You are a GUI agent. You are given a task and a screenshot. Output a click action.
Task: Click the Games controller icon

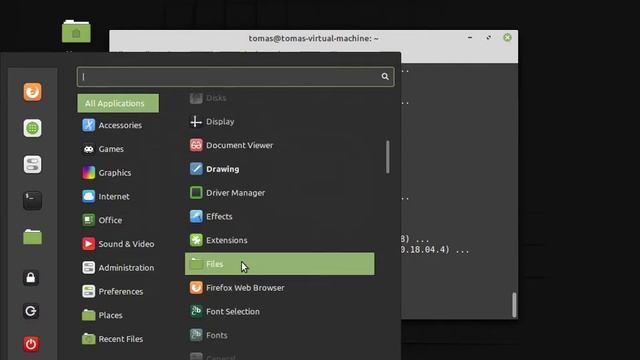[88, 149]
